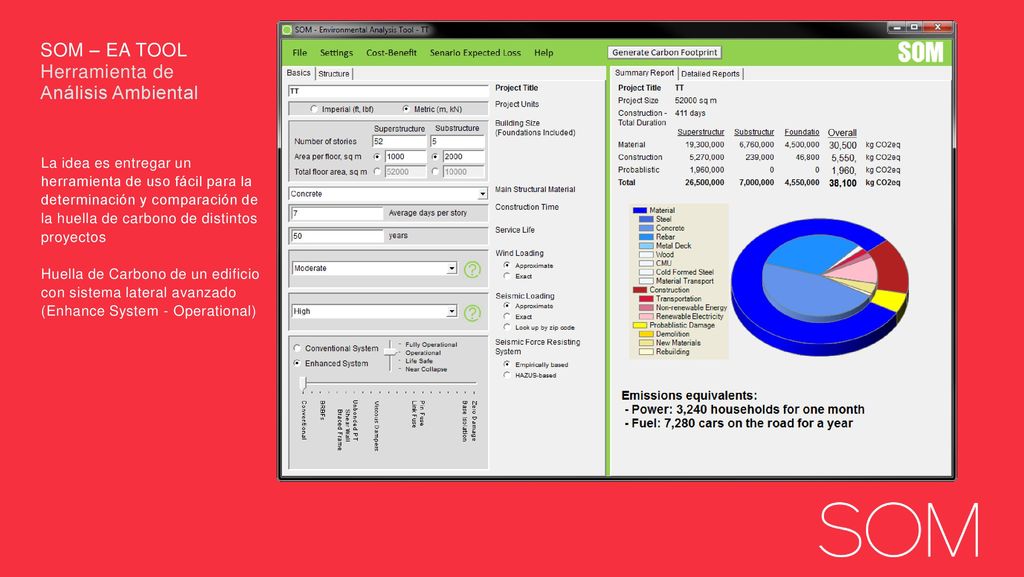Select the Conventional System option
The height and width of the screenshot is (577, 1024).
pyautogui.click(x=297, y=349)
